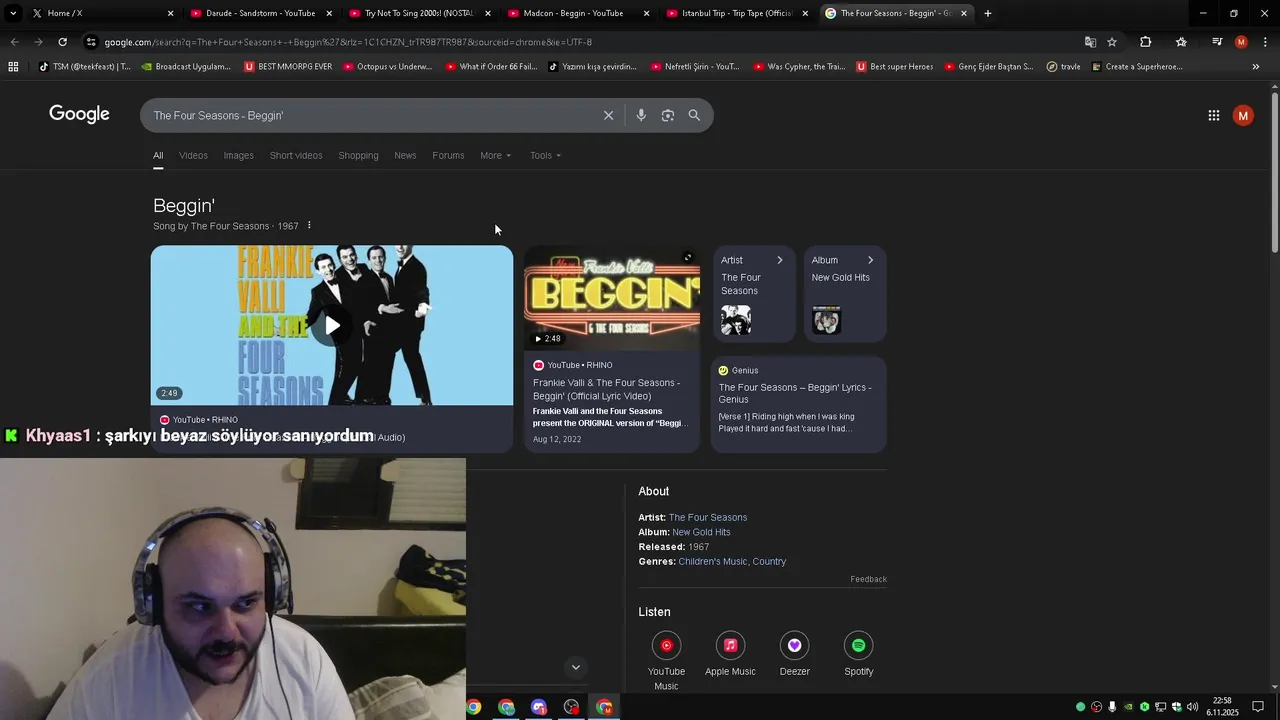Open the BEST MMORPG EVER bookmark

pos(288,67)
